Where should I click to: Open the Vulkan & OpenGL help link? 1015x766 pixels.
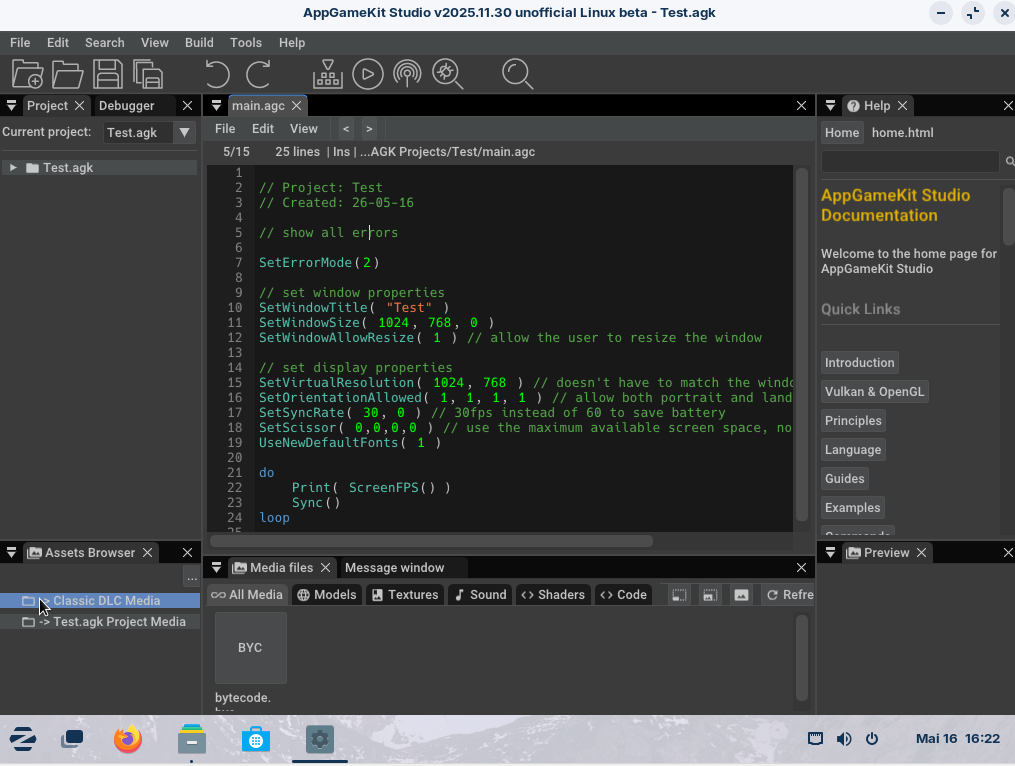[875, 392]
